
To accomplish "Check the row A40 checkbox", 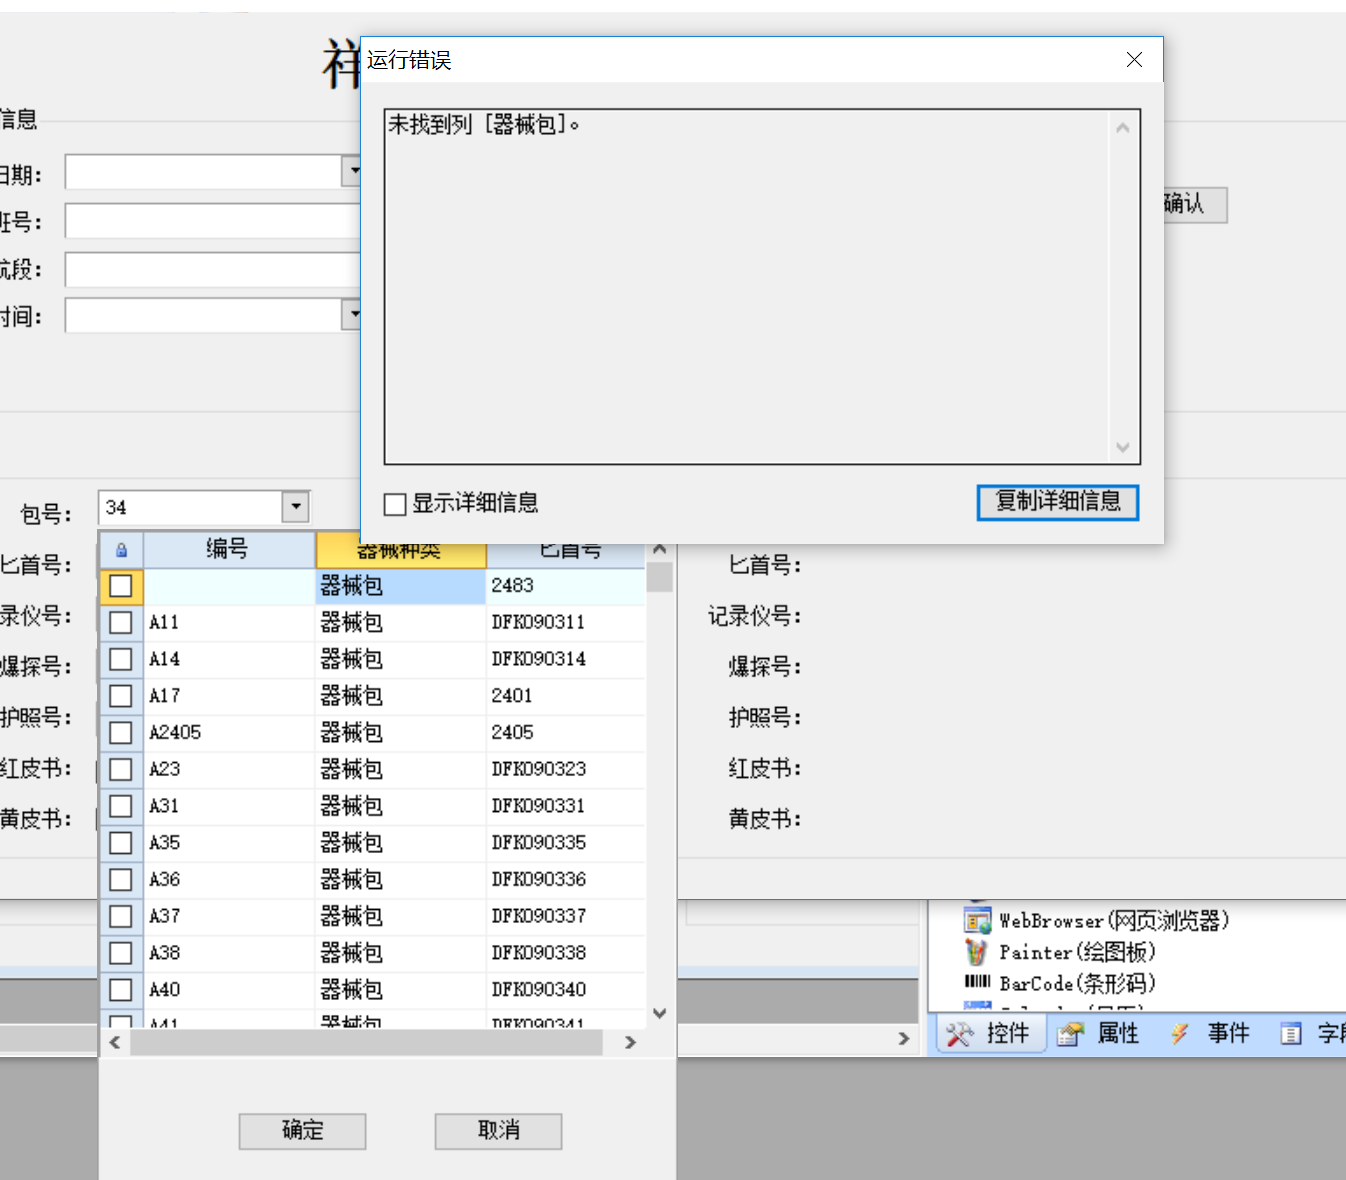I will pyautogui.click(x=121, y=990).
